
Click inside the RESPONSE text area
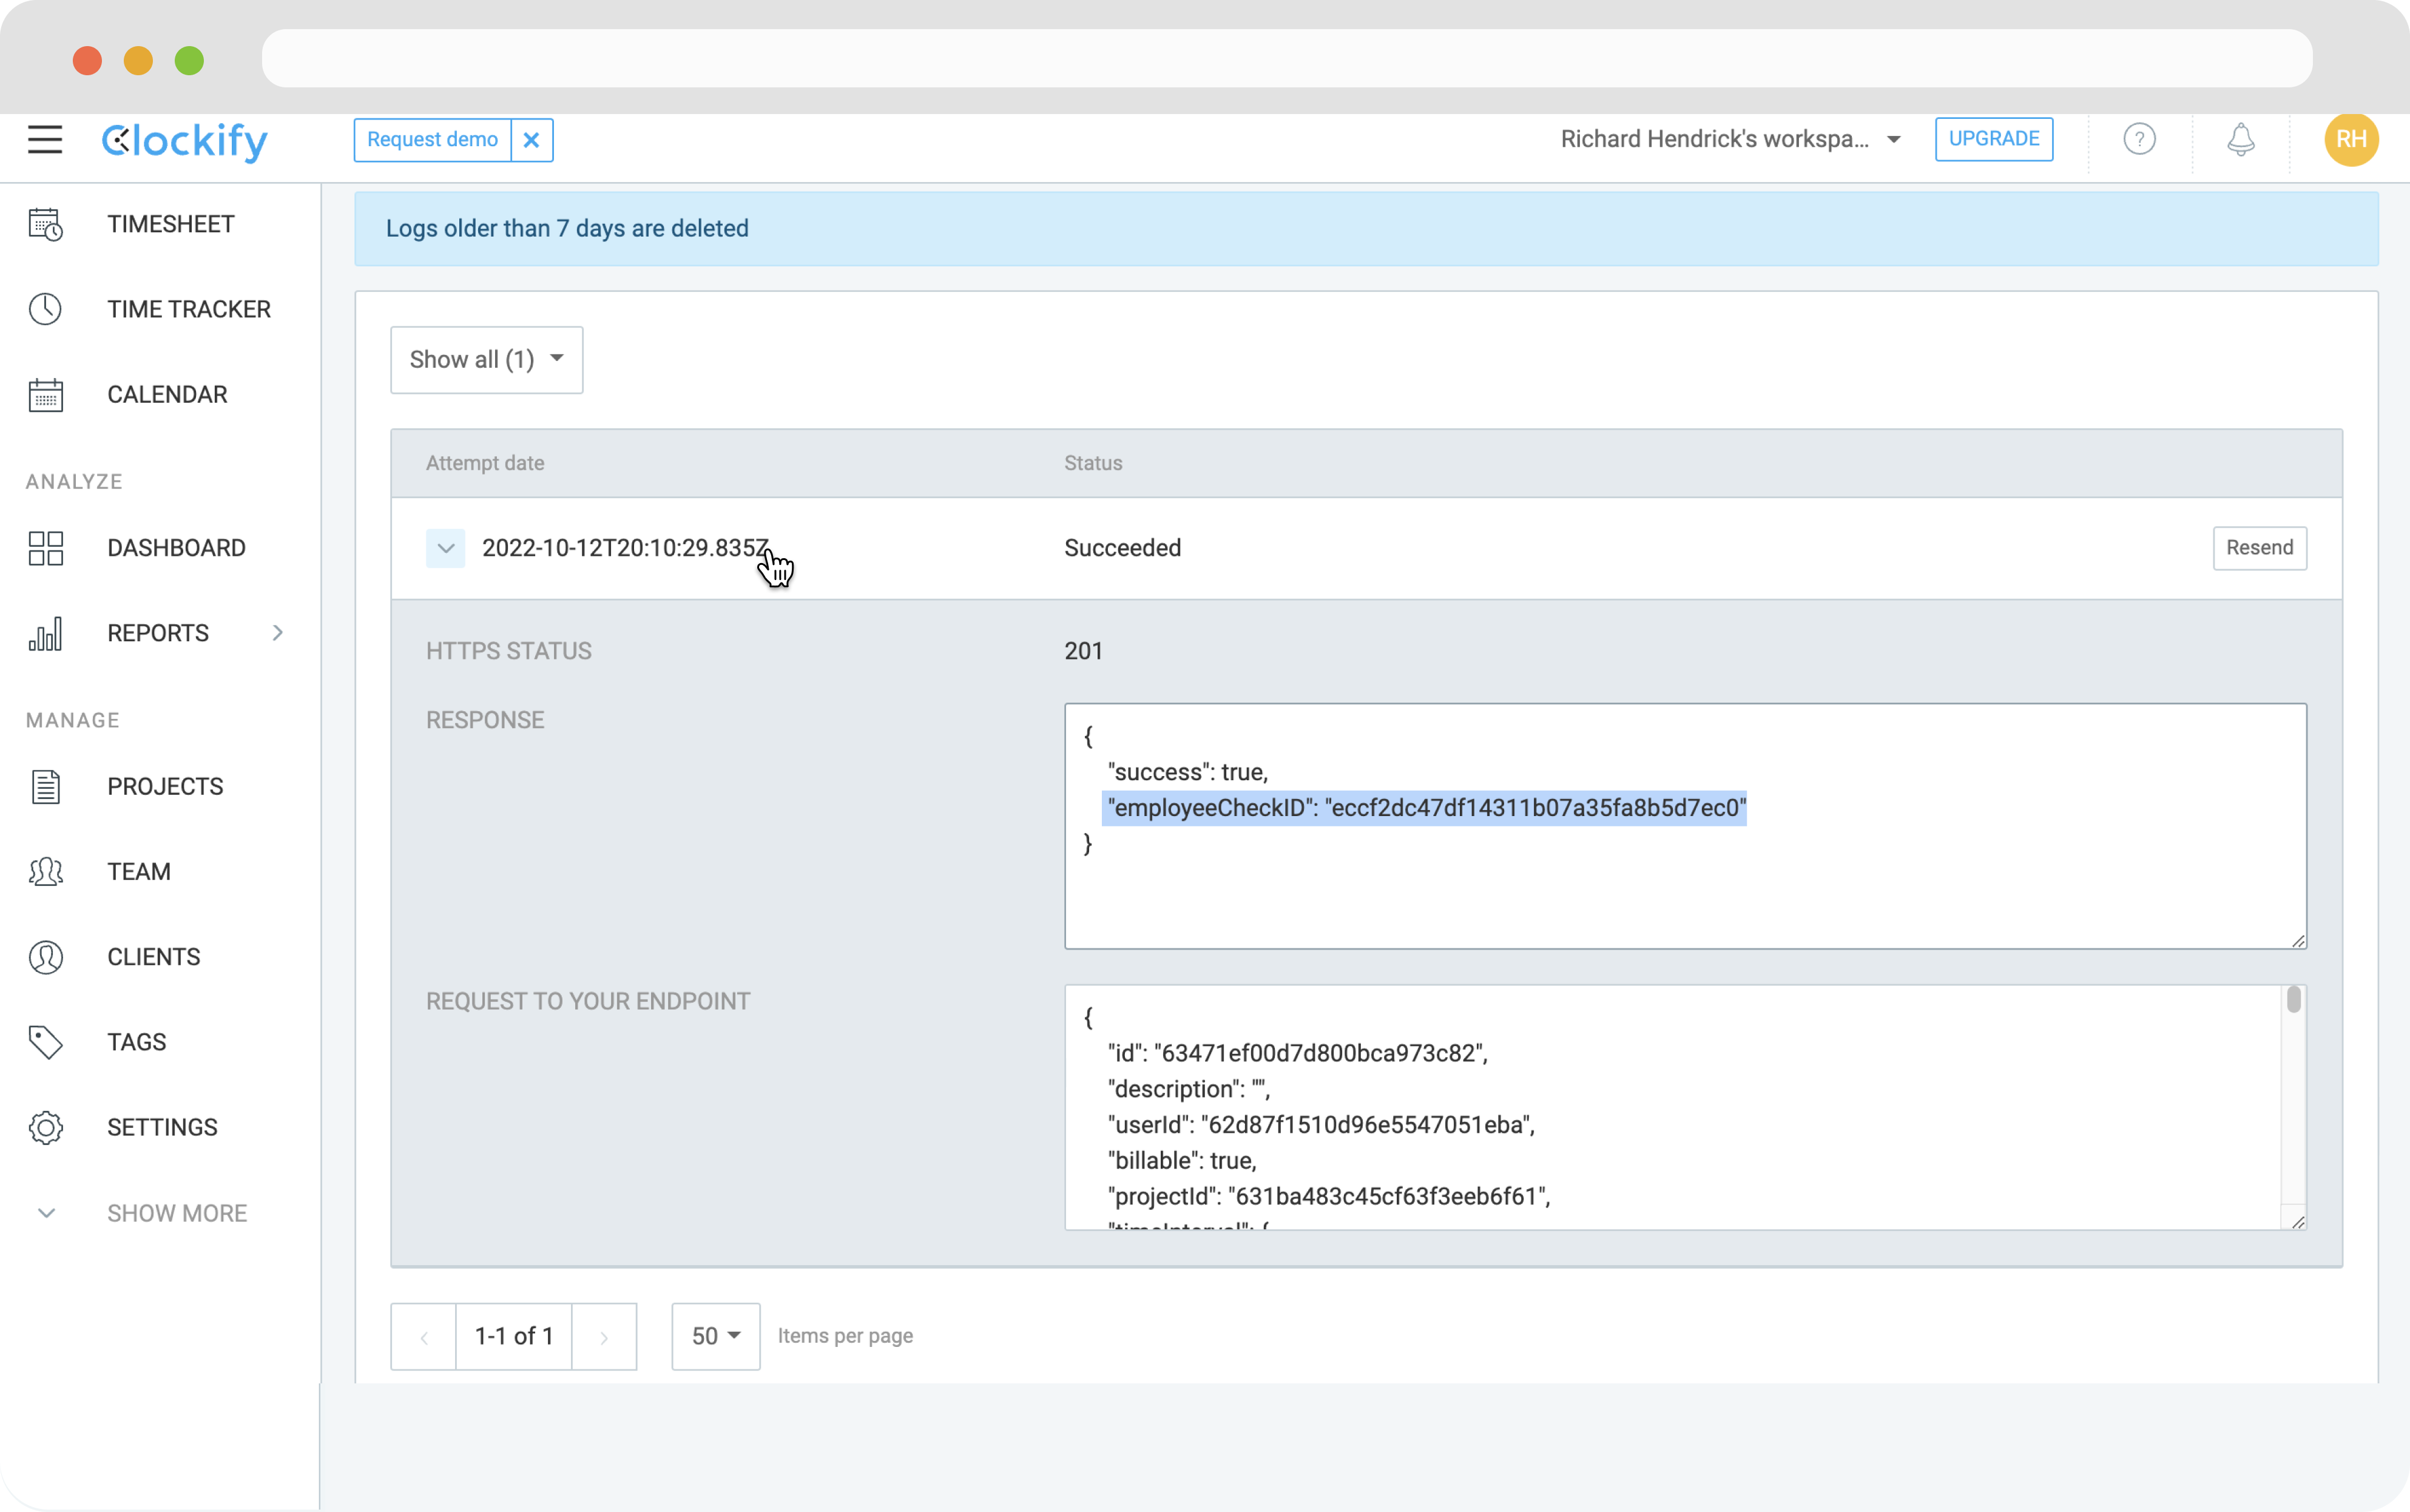1685,826
